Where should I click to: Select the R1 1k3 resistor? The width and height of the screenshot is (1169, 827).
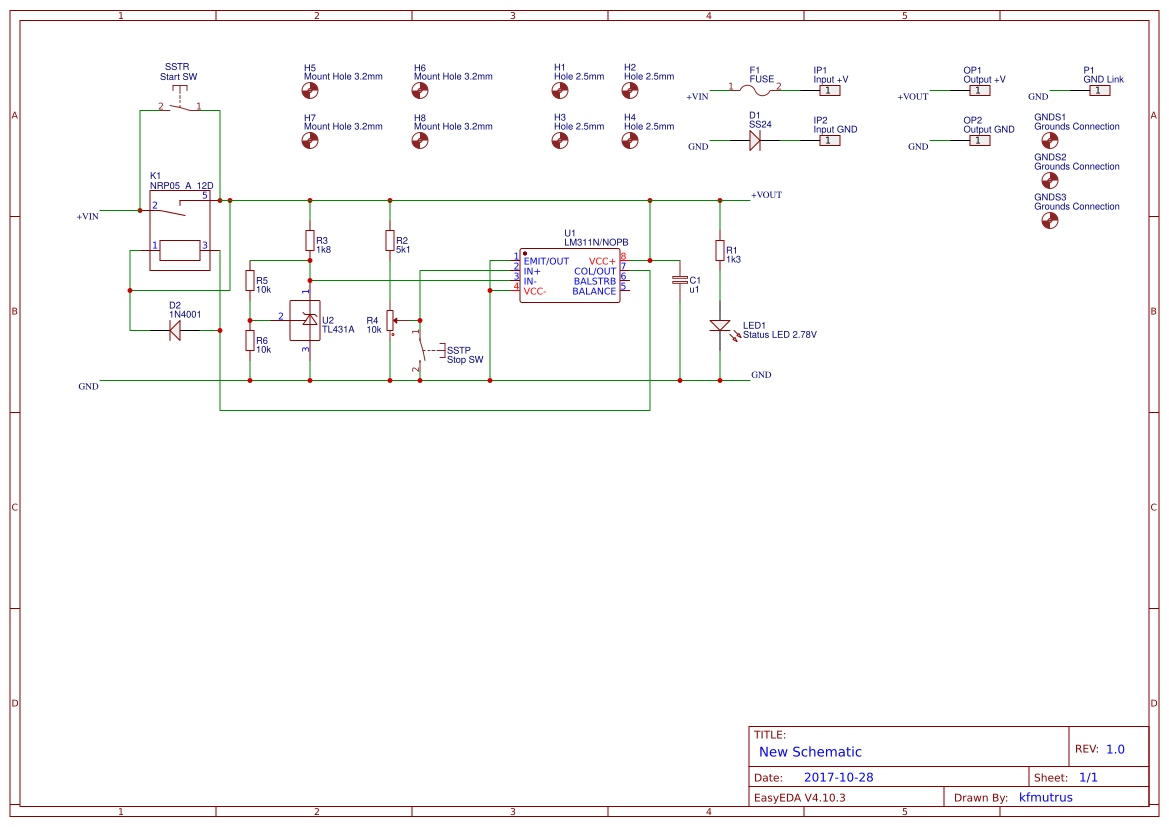pyautogui.click(x=719, y=250)
